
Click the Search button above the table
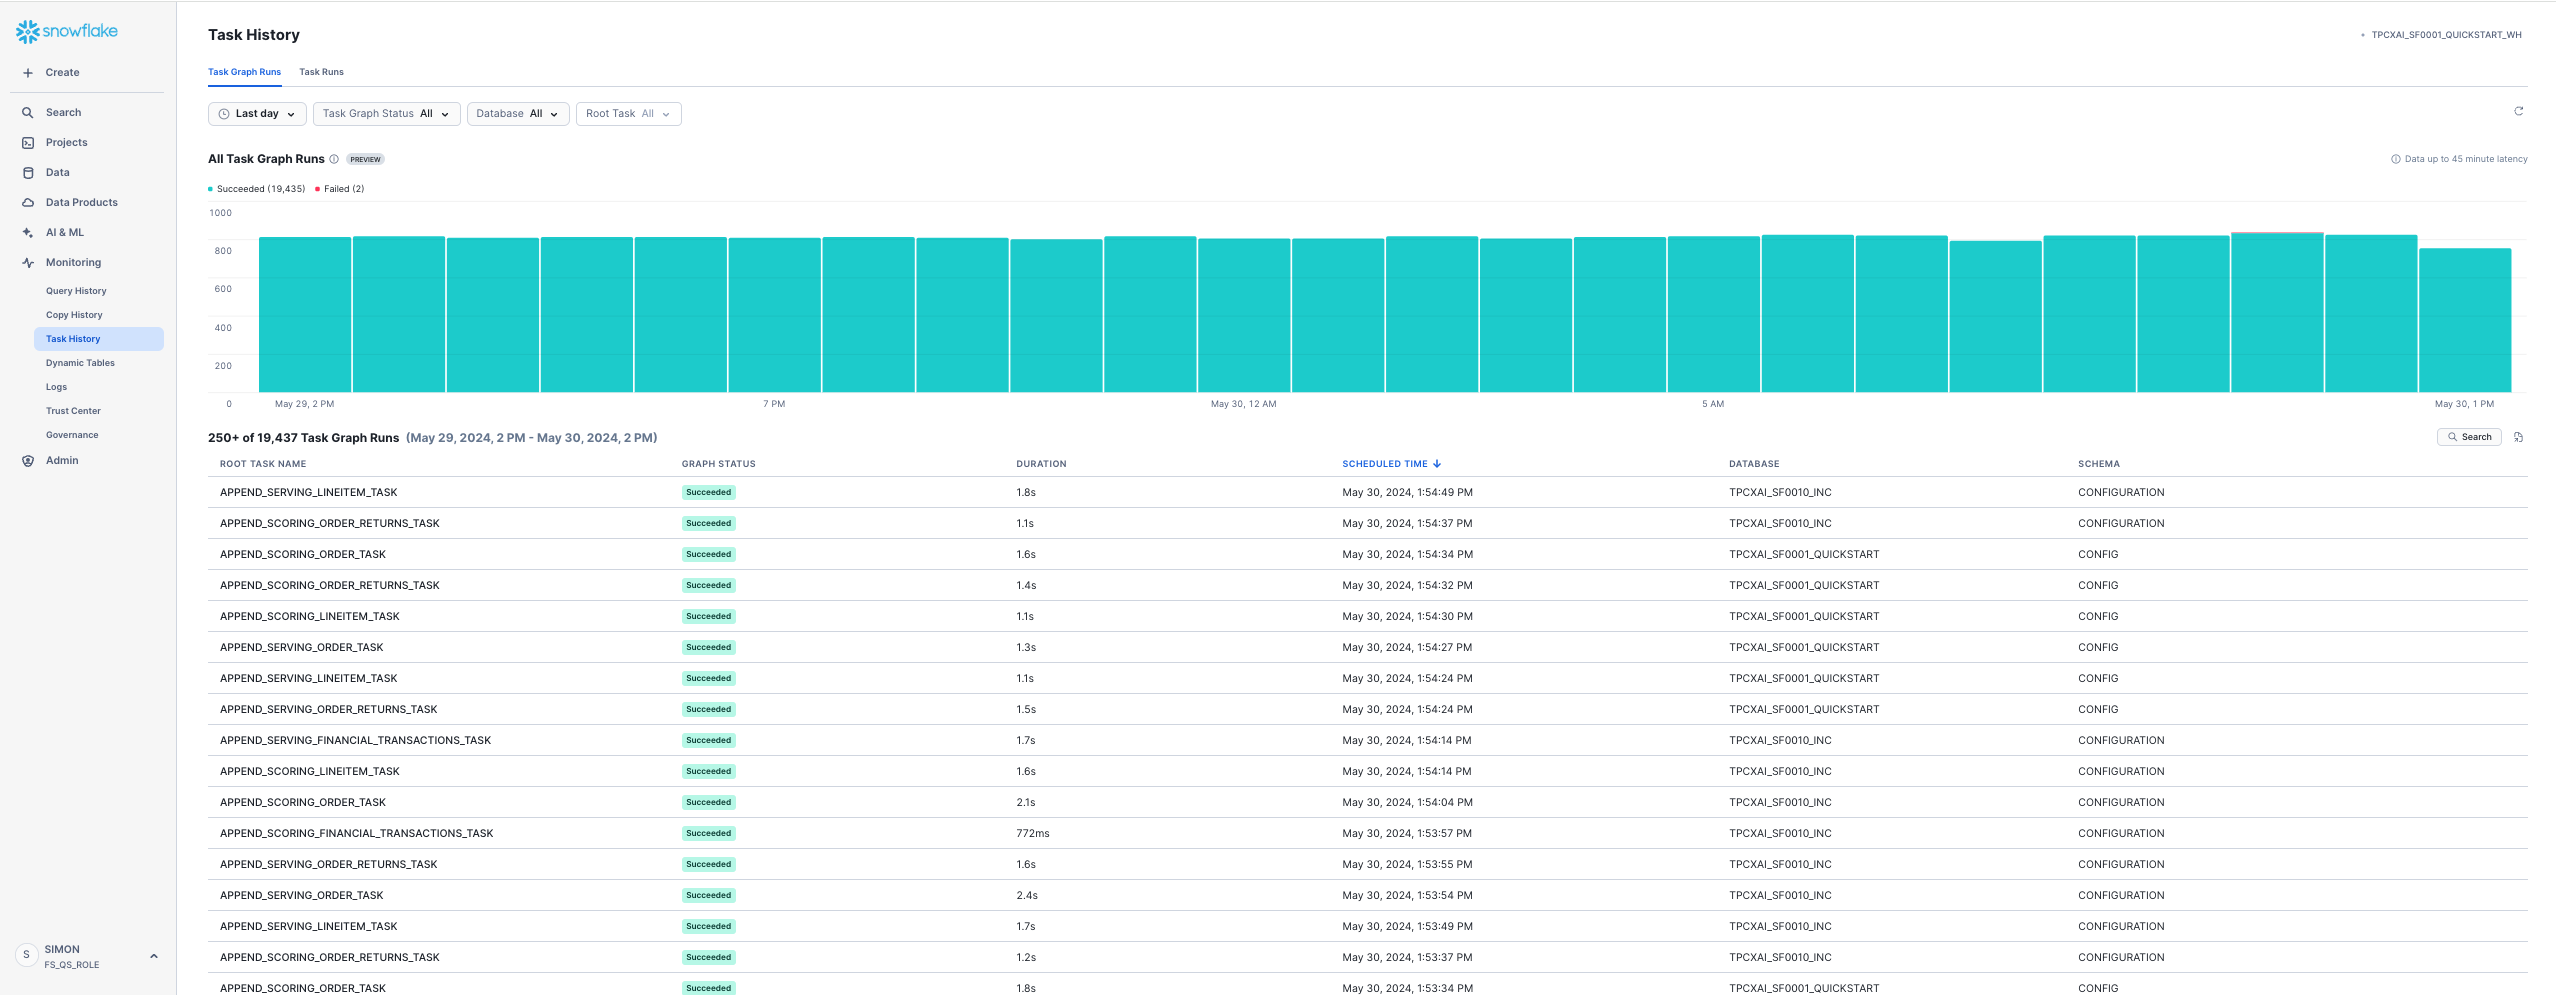pyautogui.click(x=2468, y=437)
